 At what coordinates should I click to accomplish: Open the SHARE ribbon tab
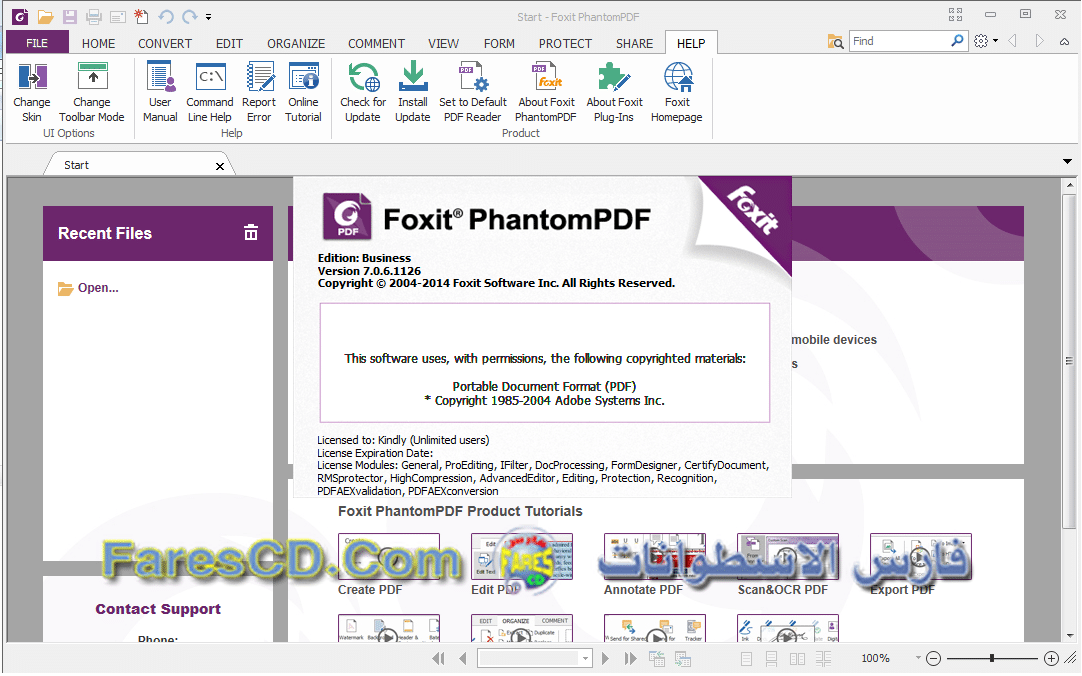click(634, 43)
